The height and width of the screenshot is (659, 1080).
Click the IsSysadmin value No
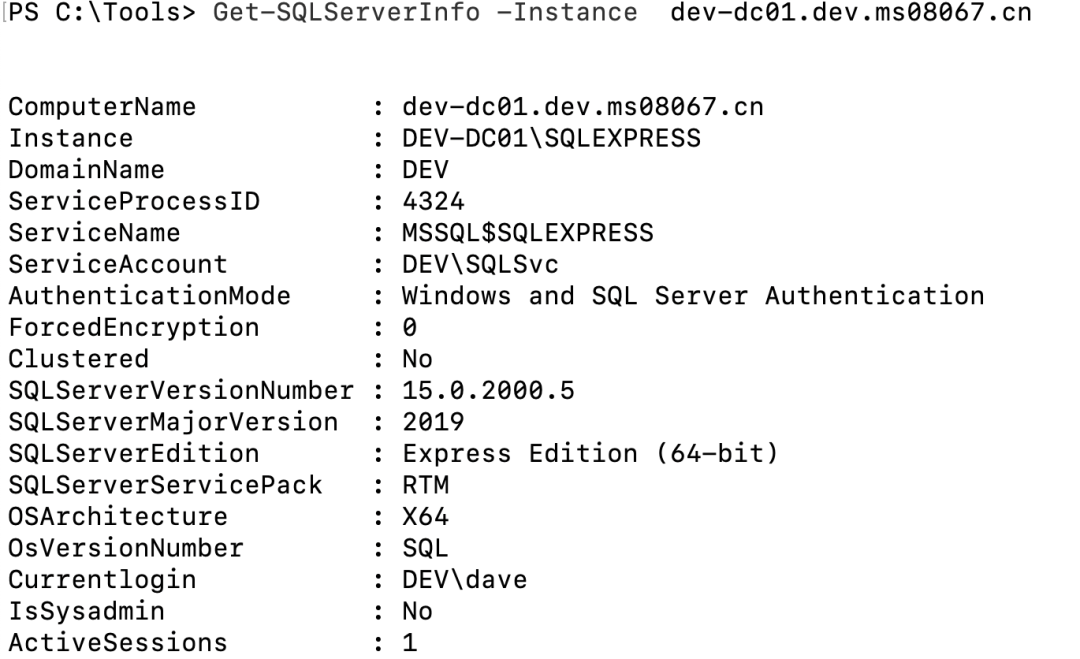click(417, 611)
